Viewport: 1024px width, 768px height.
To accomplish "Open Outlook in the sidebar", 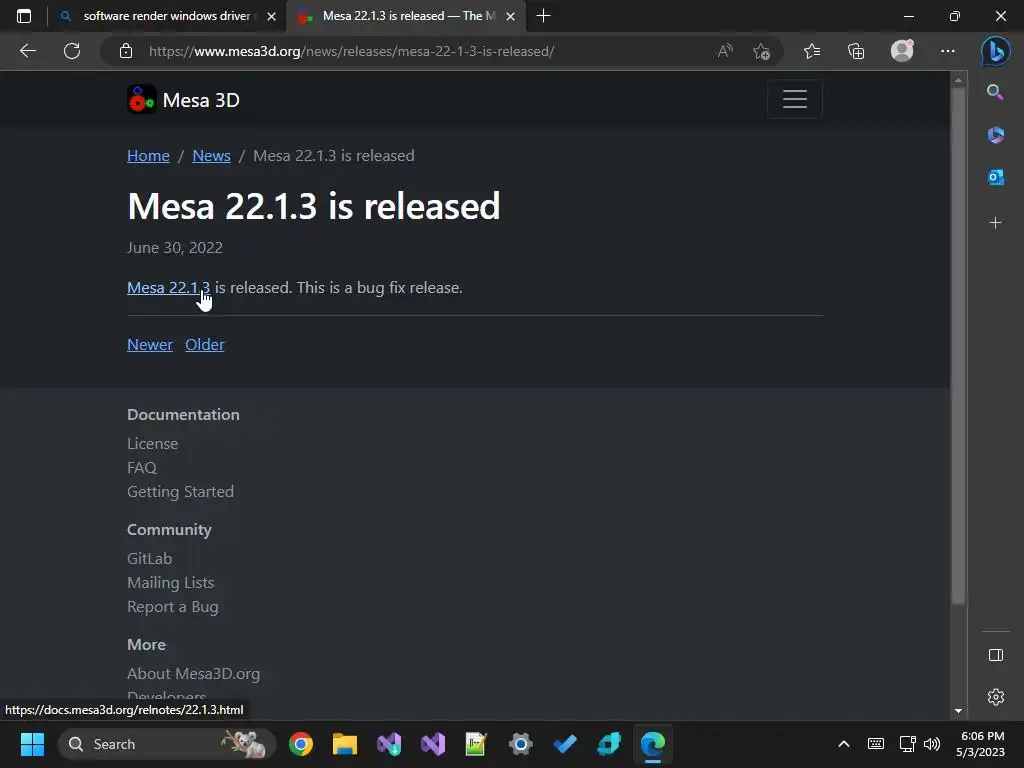I will pos(995,177).
